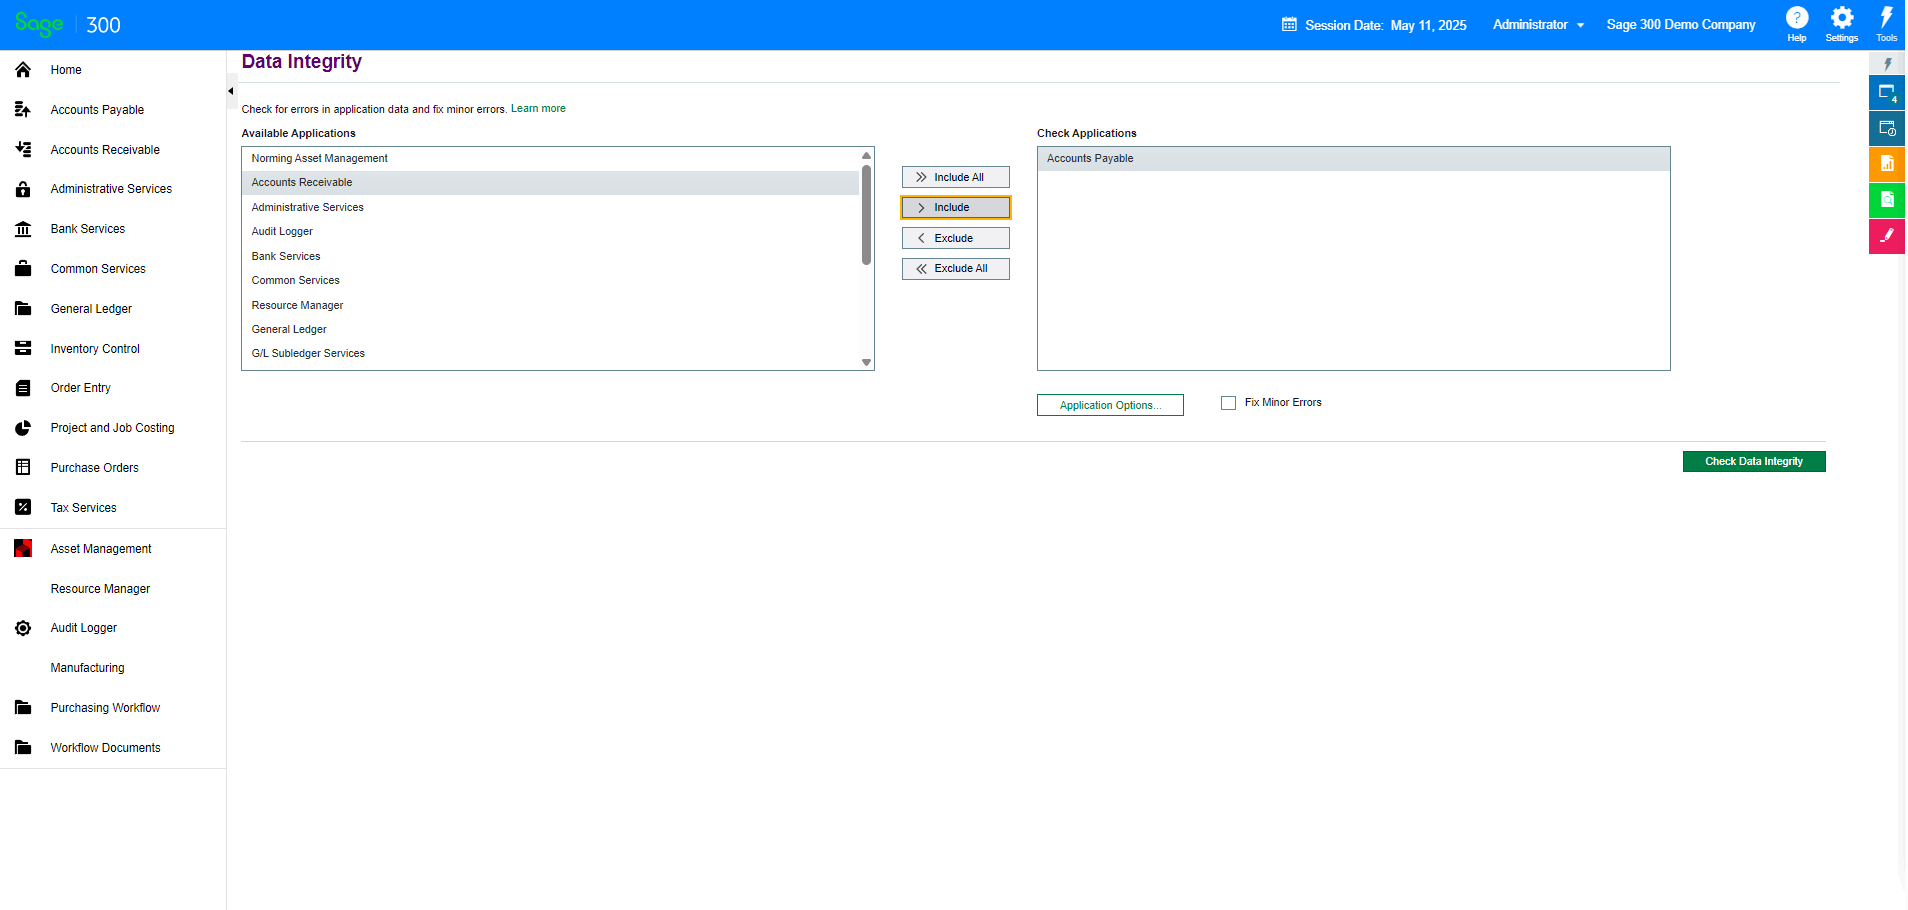Click the grey lightning bolt sidebar icon

1889,64
